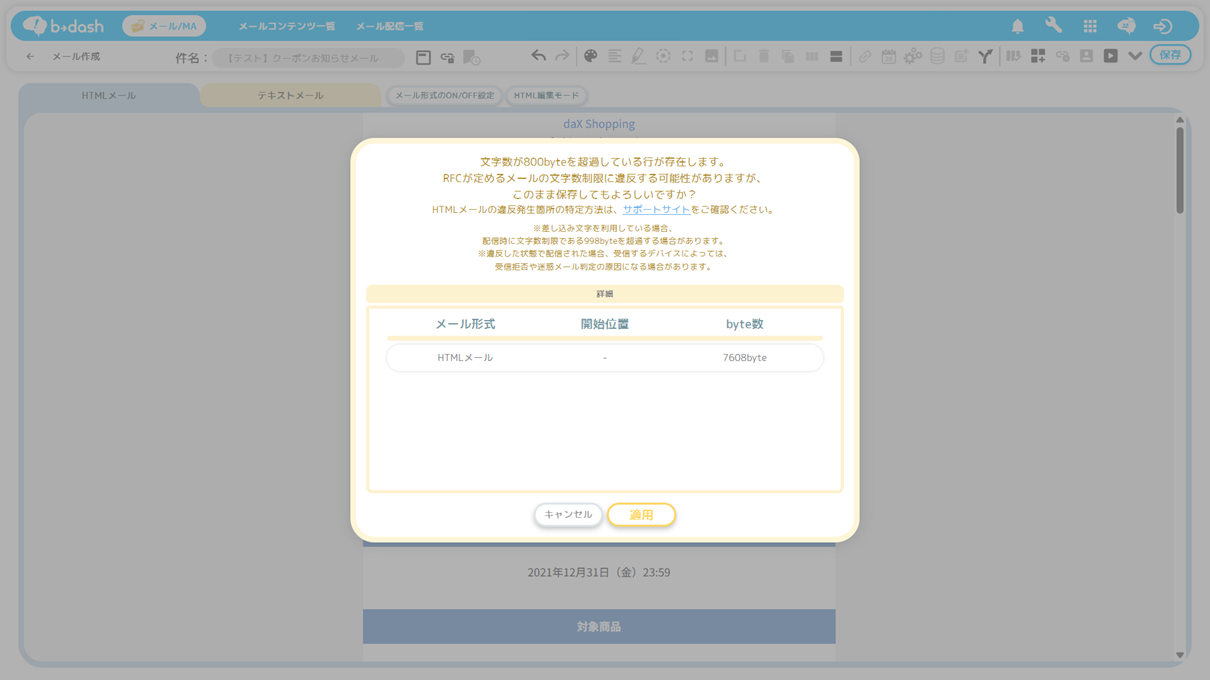Screen dimensions: 1210x680
Task: Click the preview play icon
Action: coord(1110,57)
